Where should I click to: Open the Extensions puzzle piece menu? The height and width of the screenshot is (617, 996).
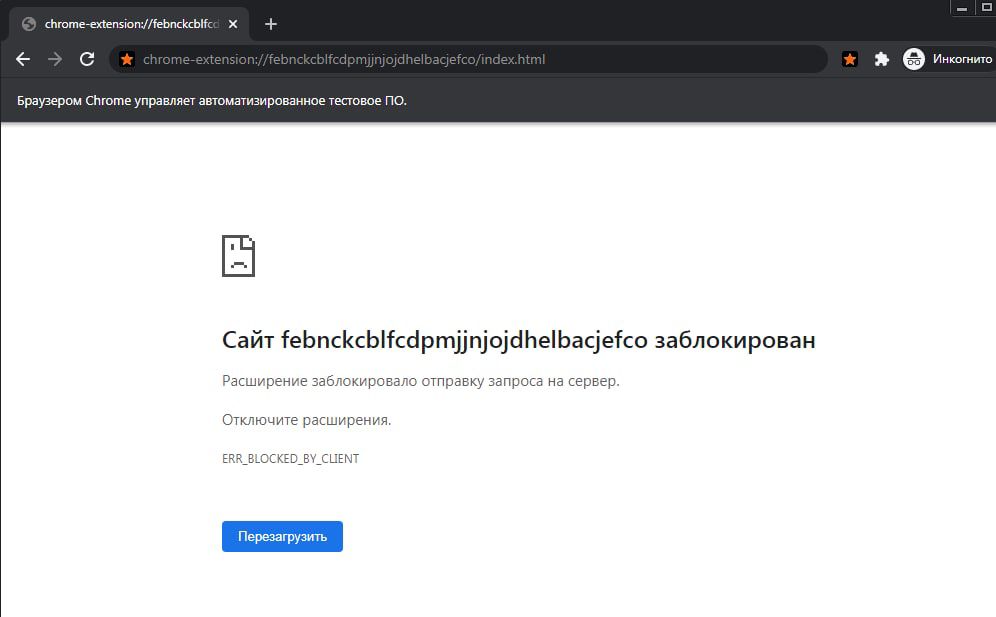[881, 59]
